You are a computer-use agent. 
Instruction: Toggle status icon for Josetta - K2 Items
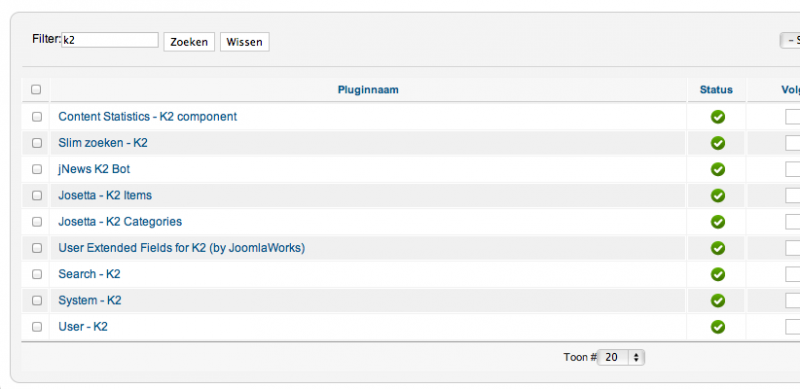(718, 196)
